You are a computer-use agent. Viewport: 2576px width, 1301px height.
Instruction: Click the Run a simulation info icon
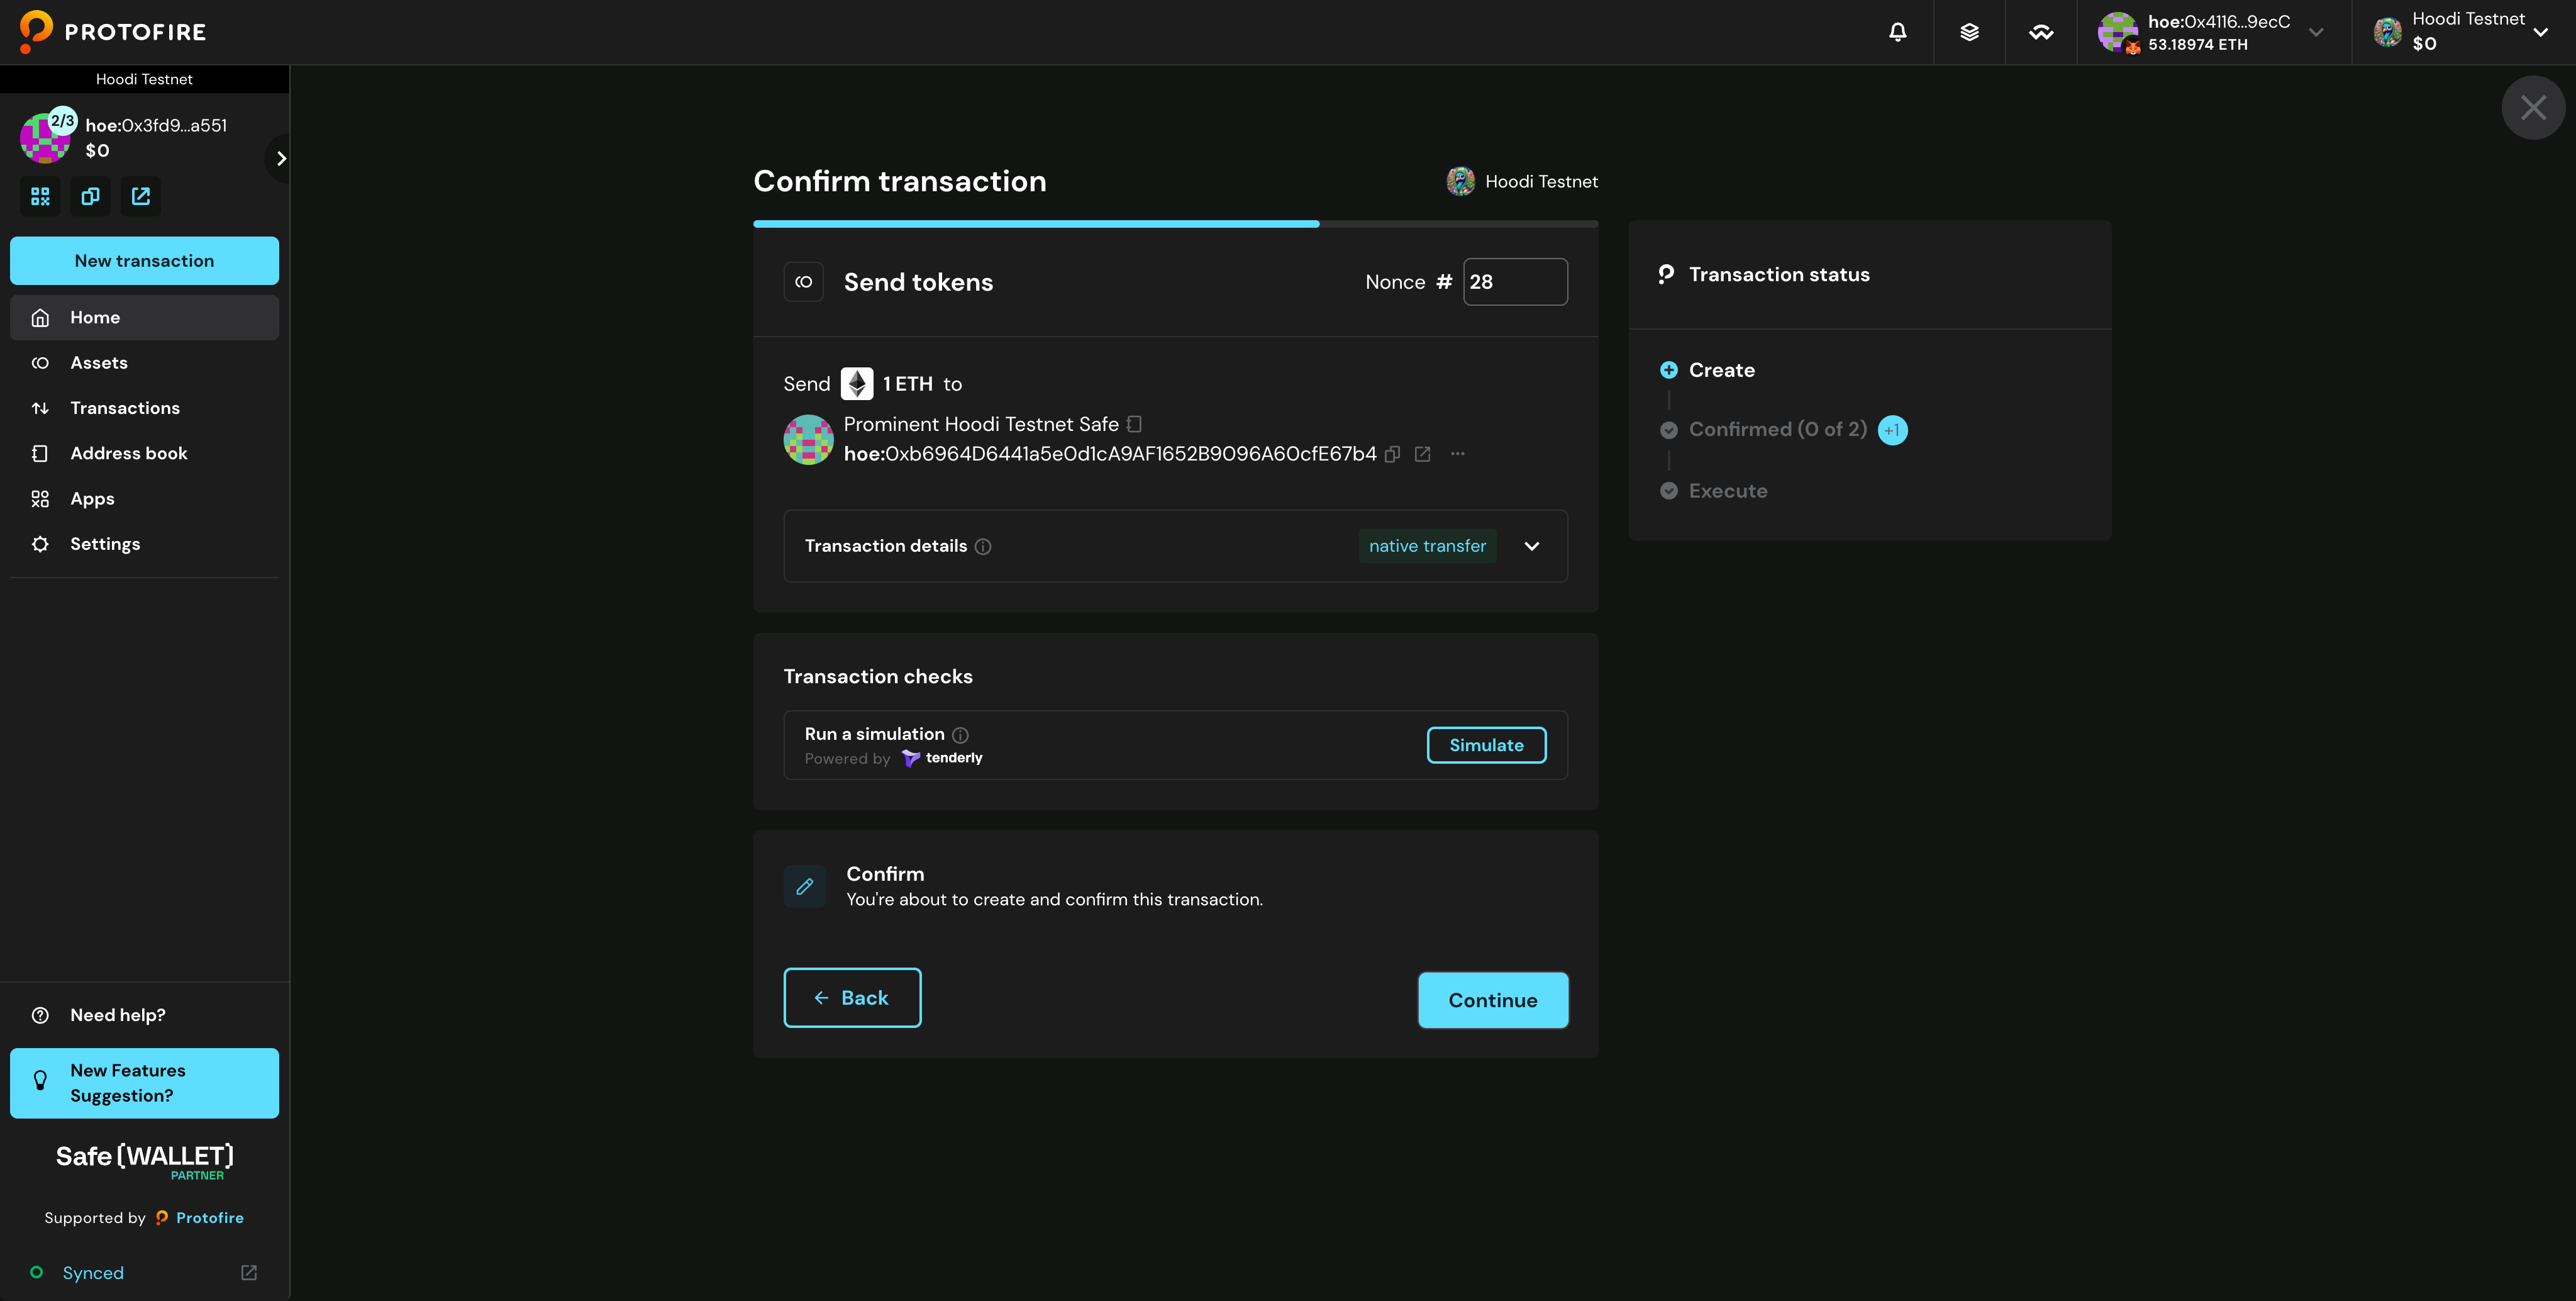[x=960, y=735]
